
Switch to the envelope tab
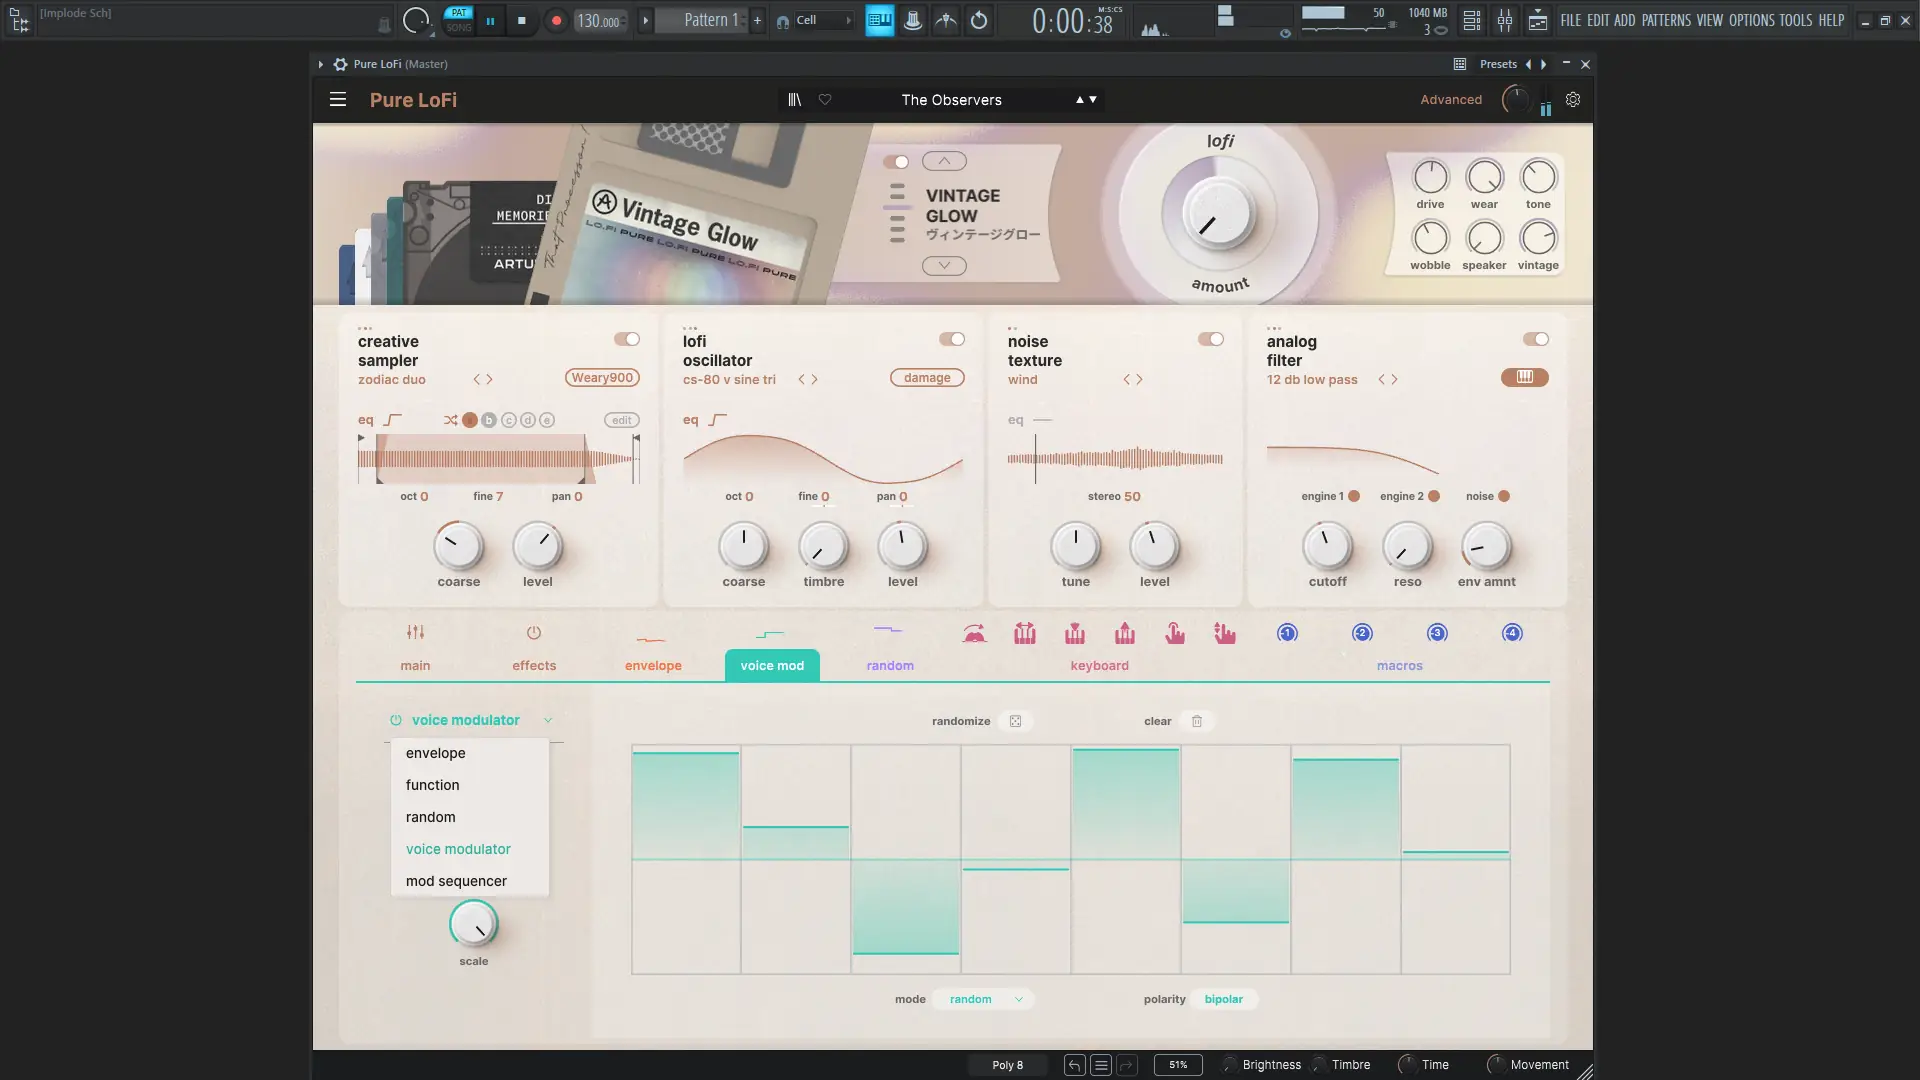point(653,665)
